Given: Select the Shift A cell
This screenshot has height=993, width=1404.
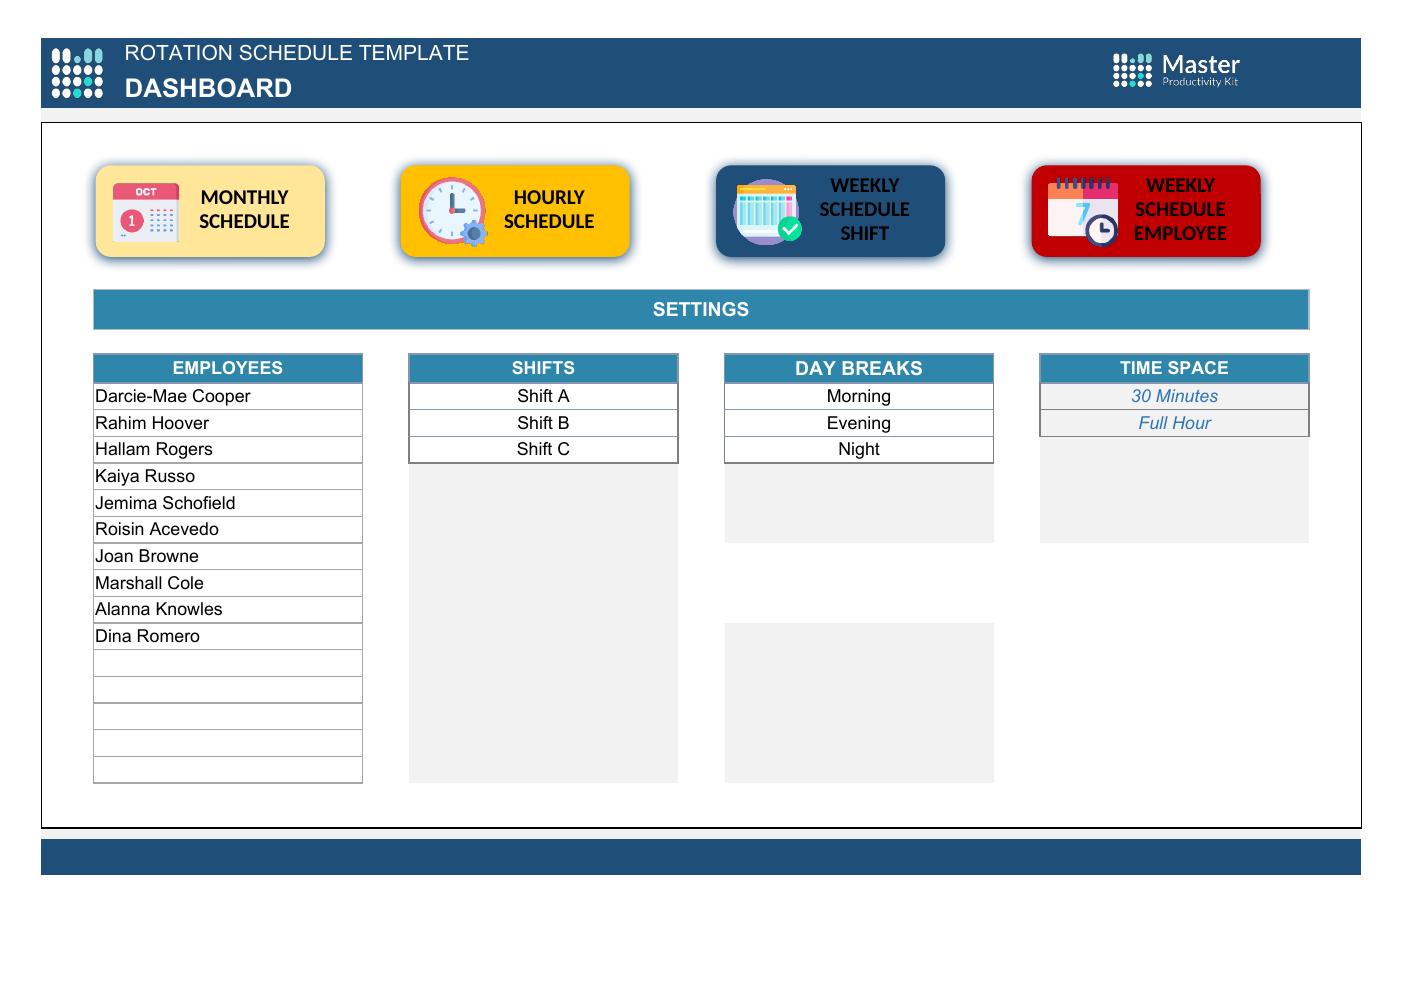Looking at the screenshot, I should [543, 396].
